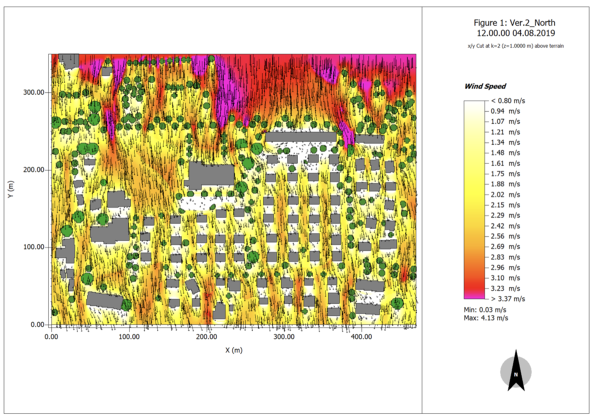
Task: Click the '3.23 m/s' legend label
Action: pyautogui.click(x=505, y=288)
